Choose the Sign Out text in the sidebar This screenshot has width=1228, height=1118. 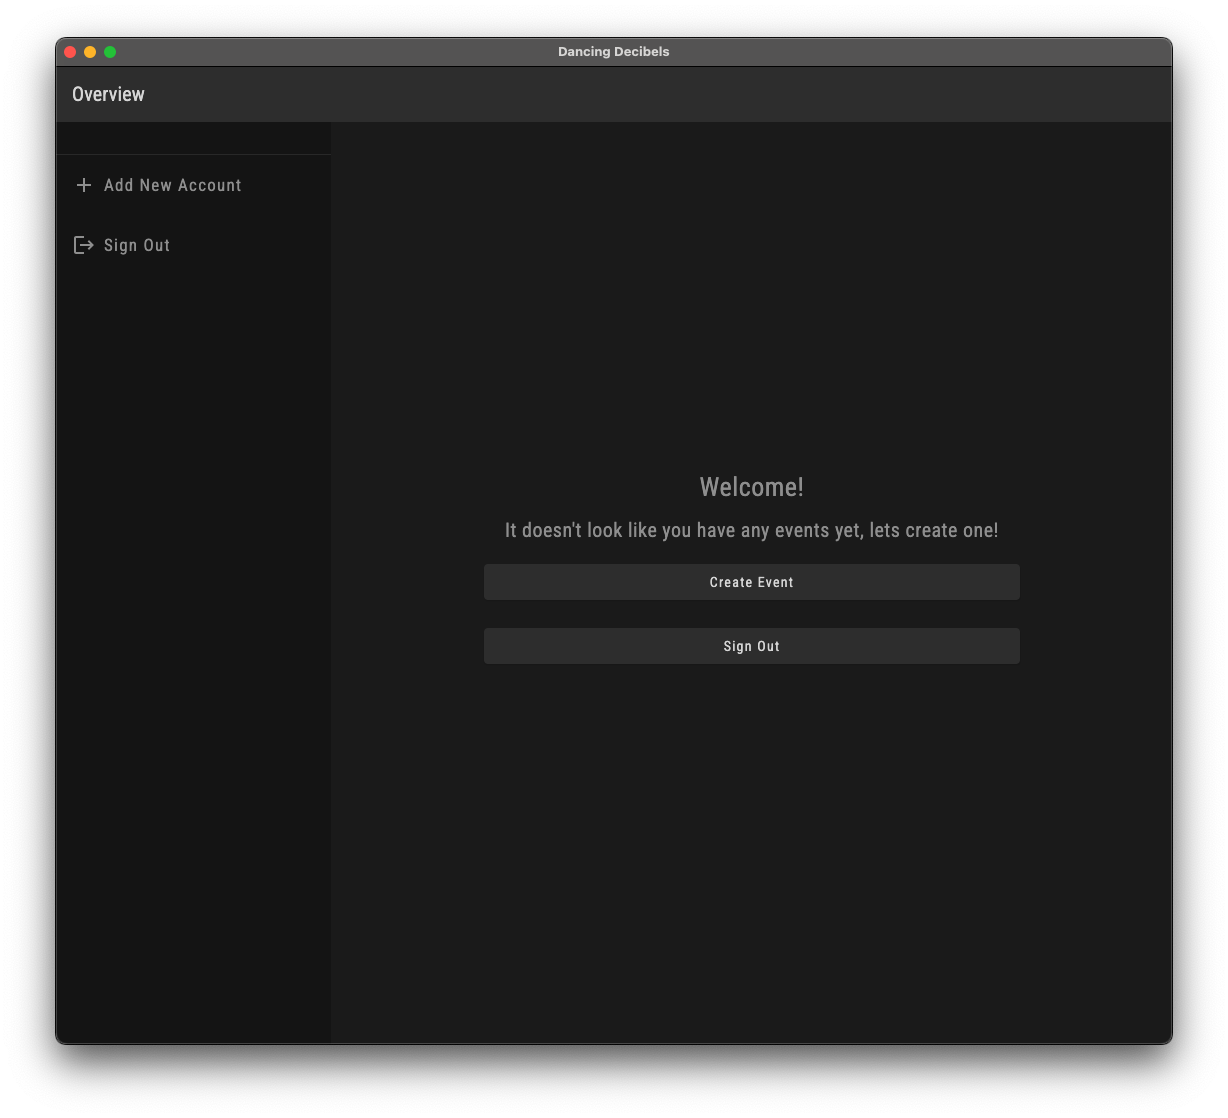[137, 245]
